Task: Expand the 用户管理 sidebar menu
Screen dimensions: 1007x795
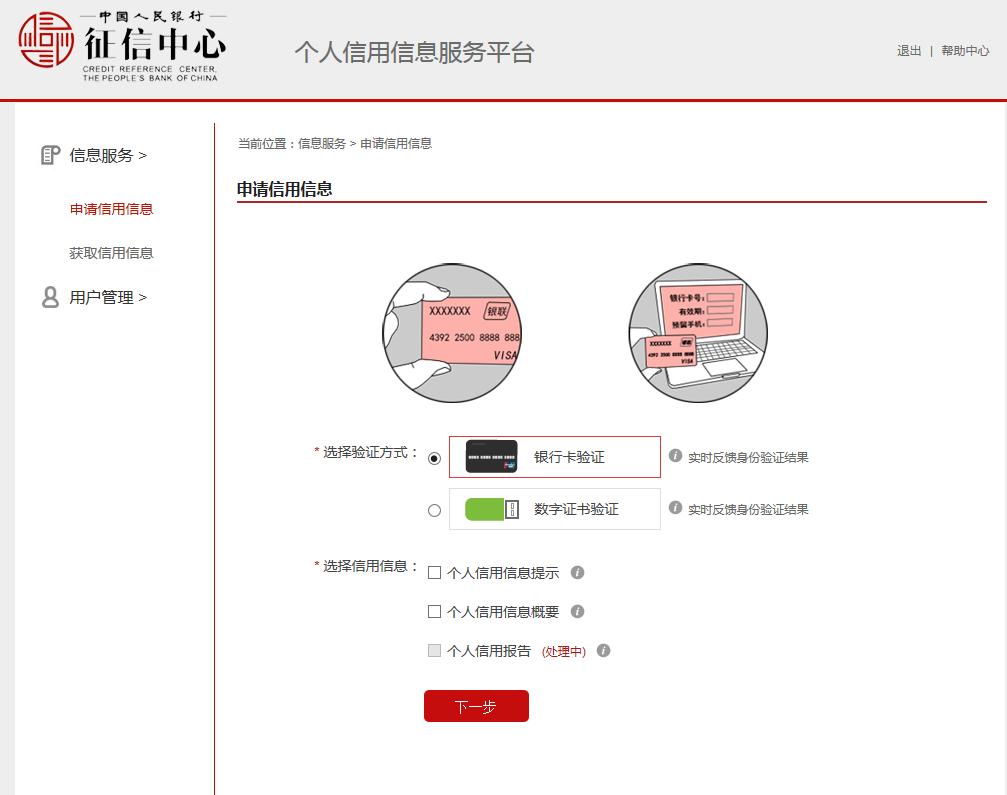Action: (x=105, y=297)
